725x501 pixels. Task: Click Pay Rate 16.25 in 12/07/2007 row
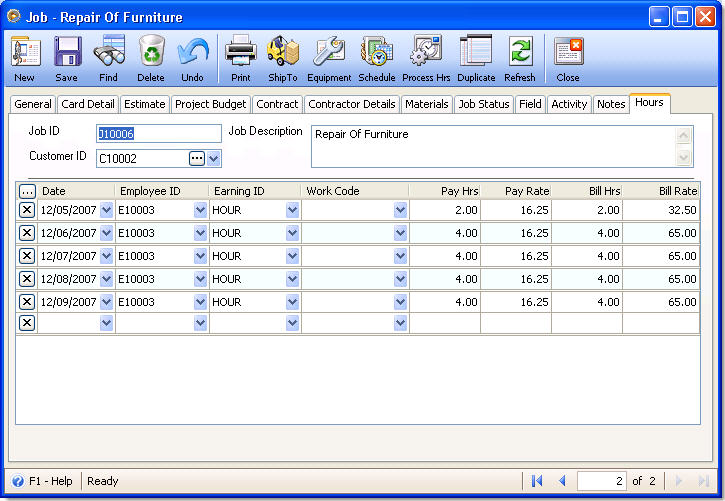(516, 256)
